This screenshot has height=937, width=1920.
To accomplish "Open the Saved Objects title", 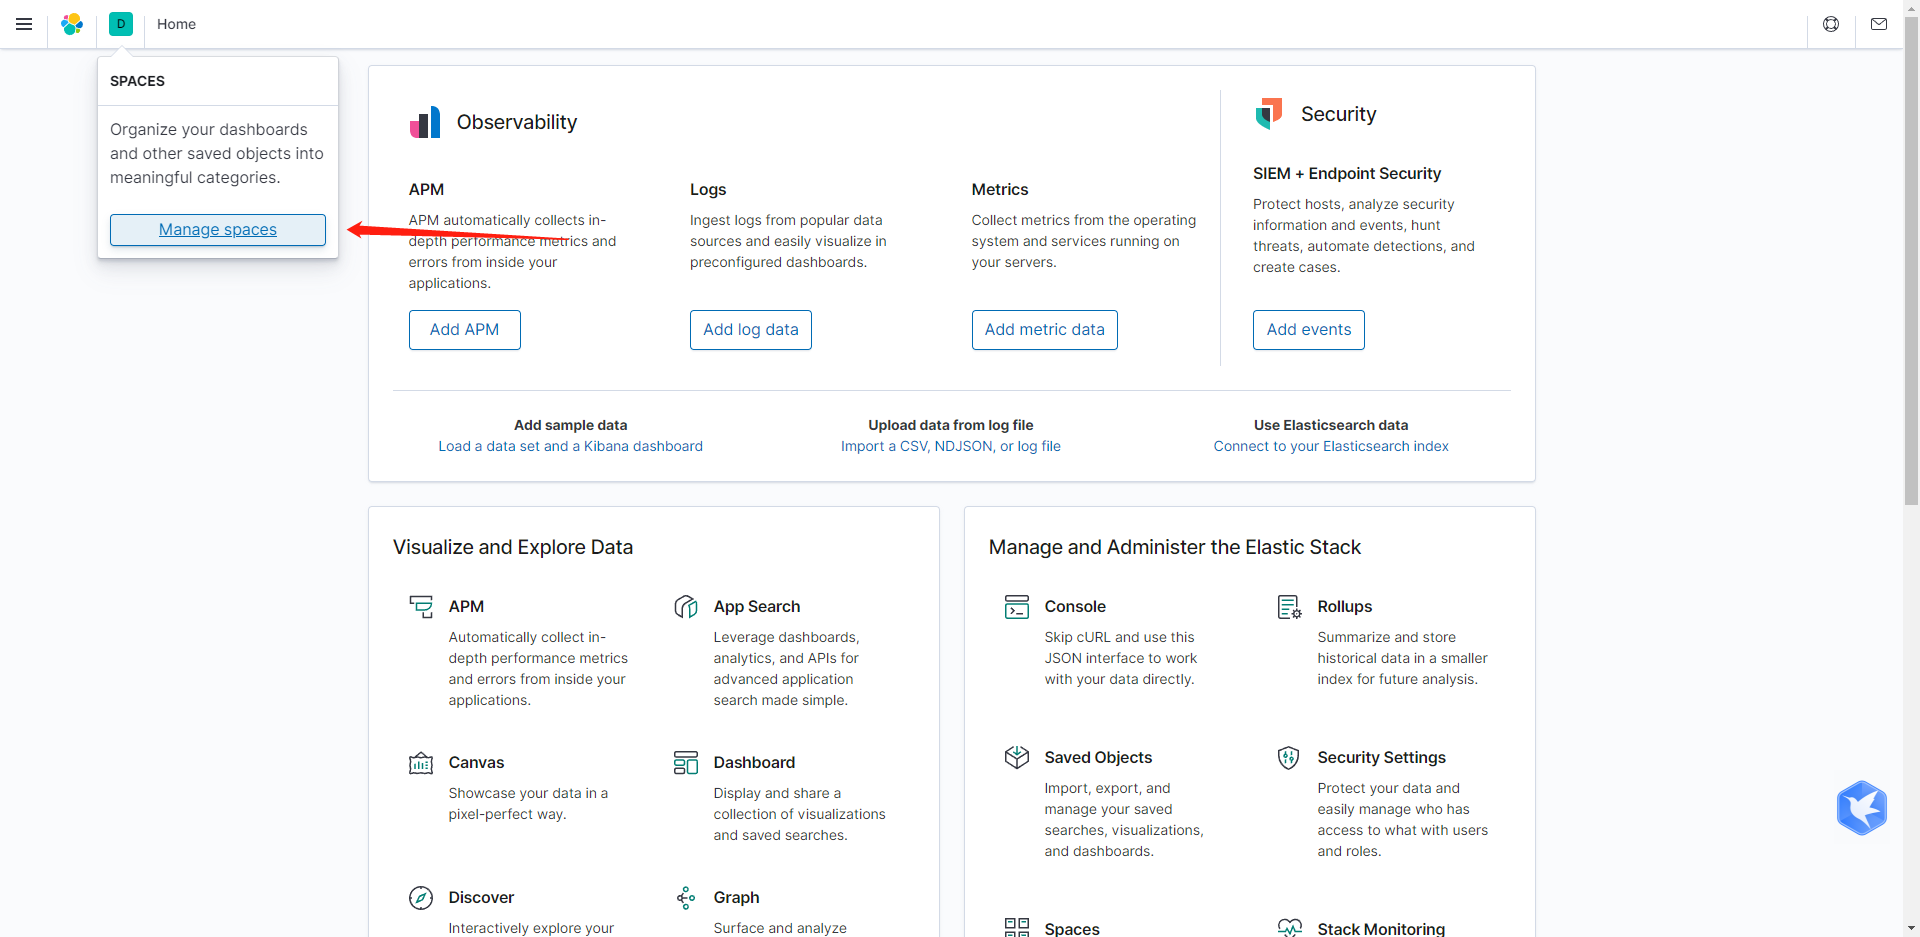I will pos(1099,757).
